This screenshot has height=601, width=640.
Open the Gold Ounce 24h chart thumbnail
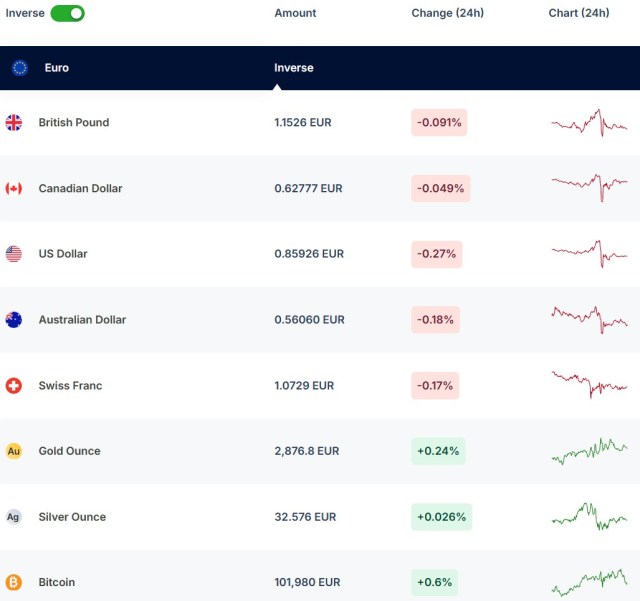[589, 451]
